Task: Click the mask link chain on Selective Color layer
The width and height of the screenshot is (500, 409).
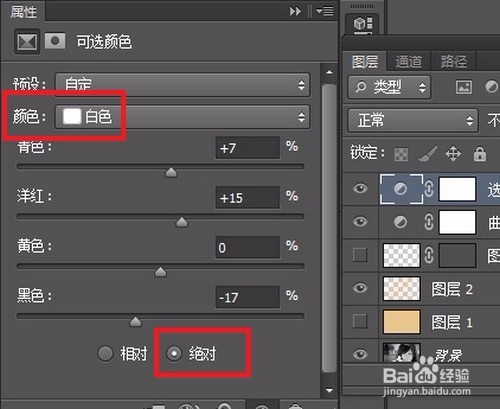Action: point(429,189)
